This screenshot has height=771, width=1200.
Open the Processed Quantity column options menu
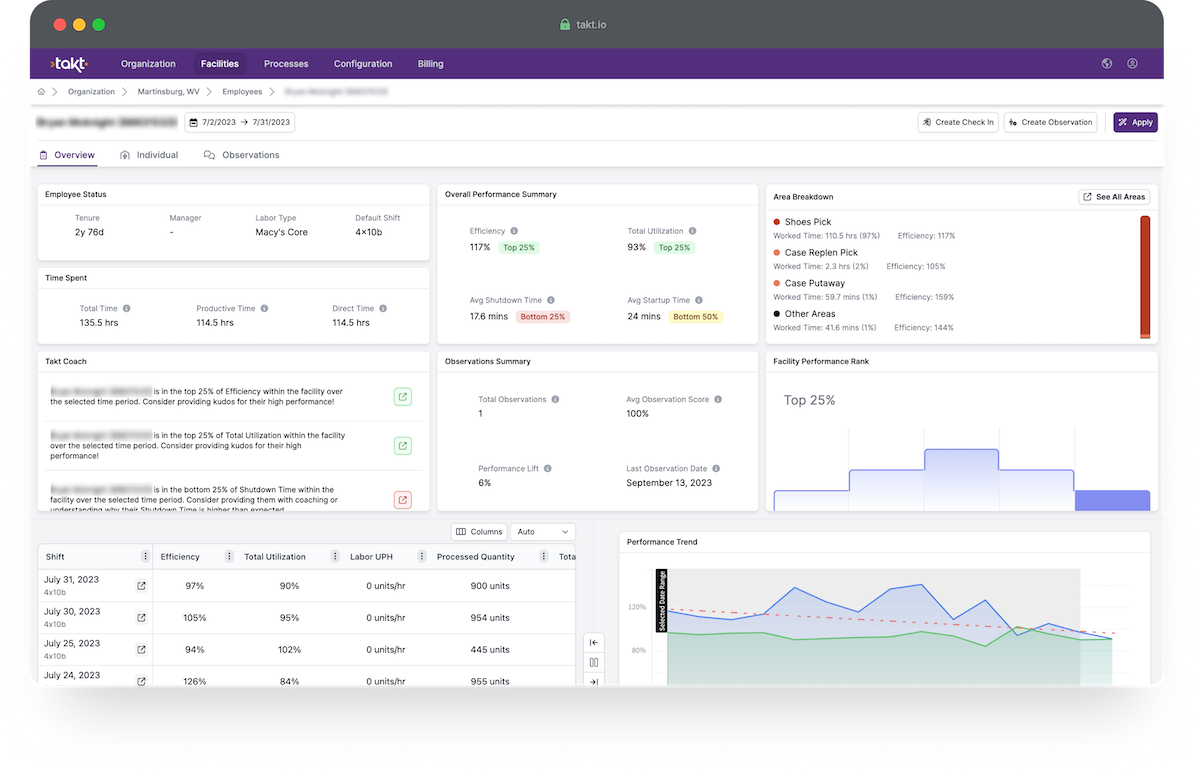(x=542, y=557)
